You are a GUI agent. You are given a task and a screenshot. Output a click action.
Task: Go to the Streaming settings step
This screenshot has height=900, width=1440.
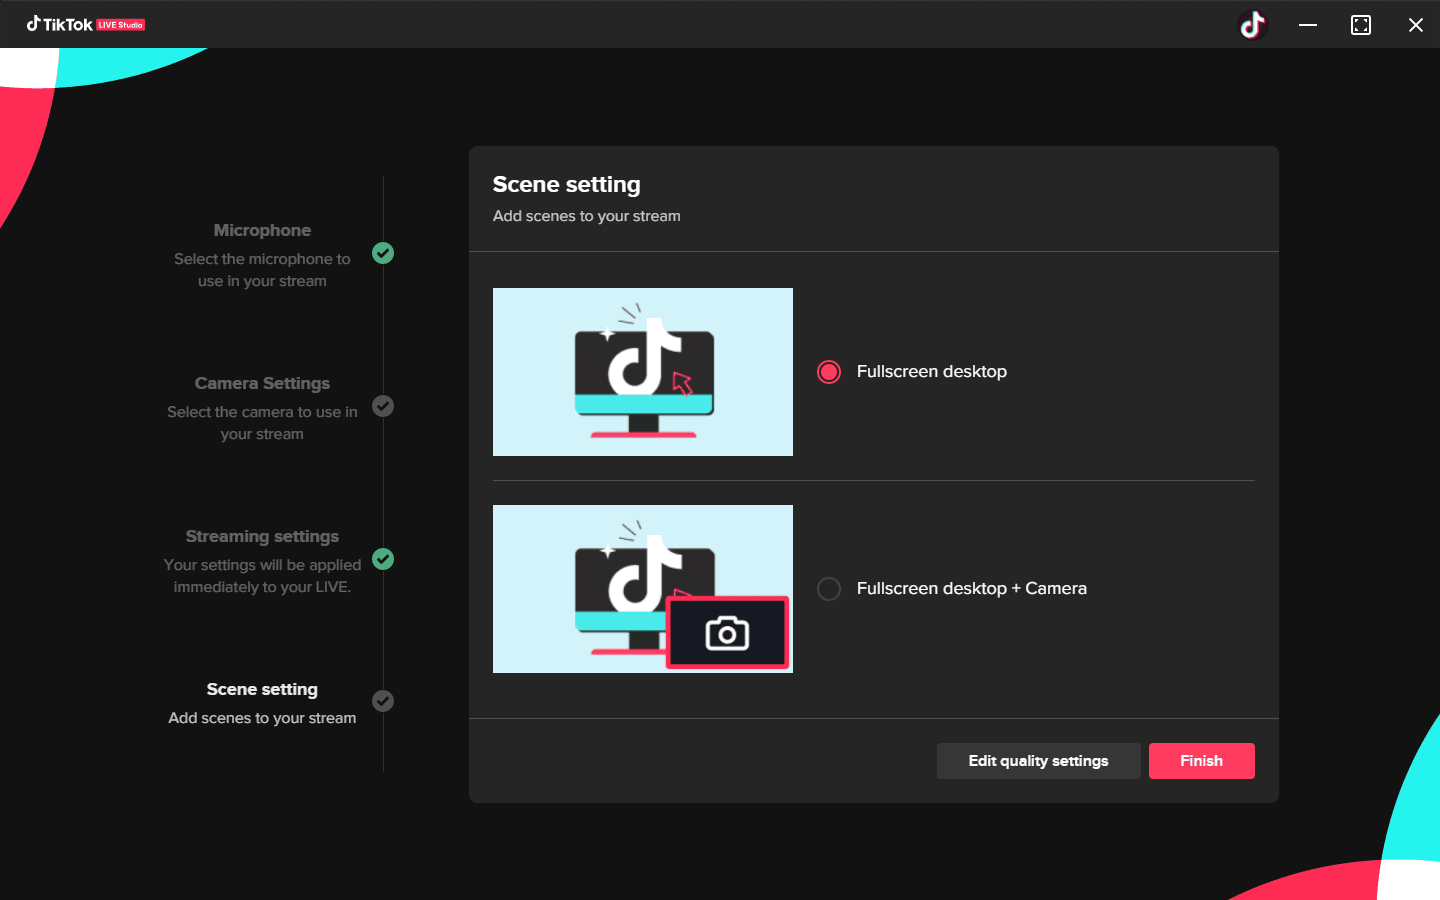click(x=262, y=536)
